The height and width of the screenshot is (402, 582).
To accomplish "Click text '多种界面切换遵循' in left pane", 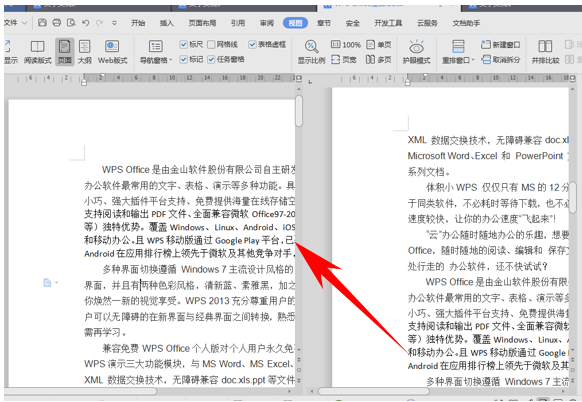I will point(140,269).
